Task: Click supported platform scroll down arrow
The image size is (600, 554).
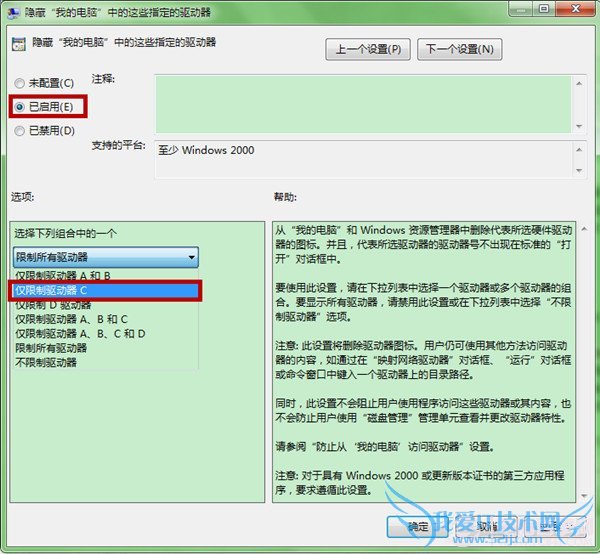Action: coord(579,170)
